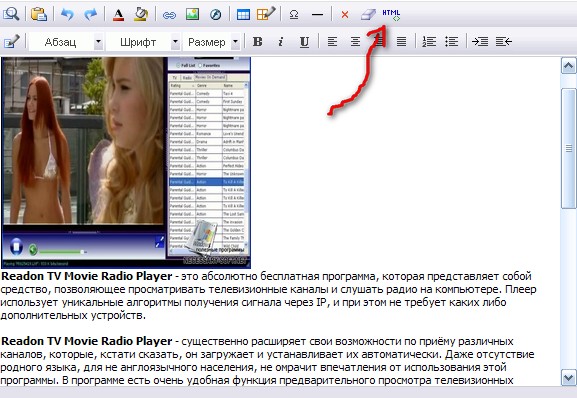Select the embedded Readon player screenshot image

click(x=126, y=162)
